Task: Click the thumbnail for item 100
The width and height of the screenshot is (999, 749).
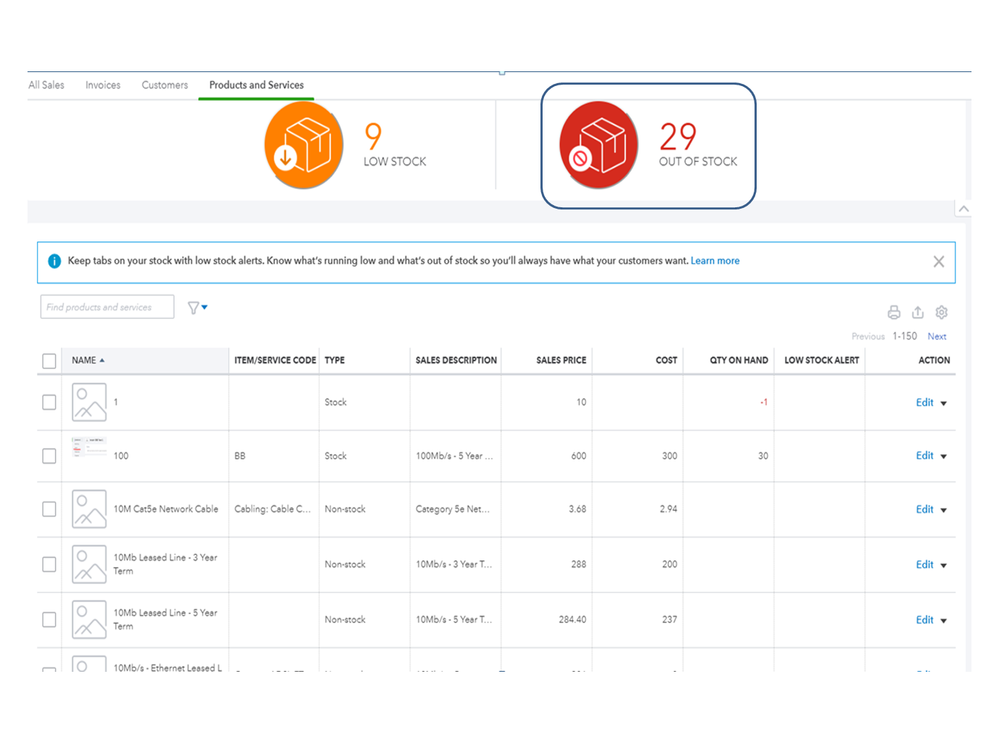Action: 89,448
